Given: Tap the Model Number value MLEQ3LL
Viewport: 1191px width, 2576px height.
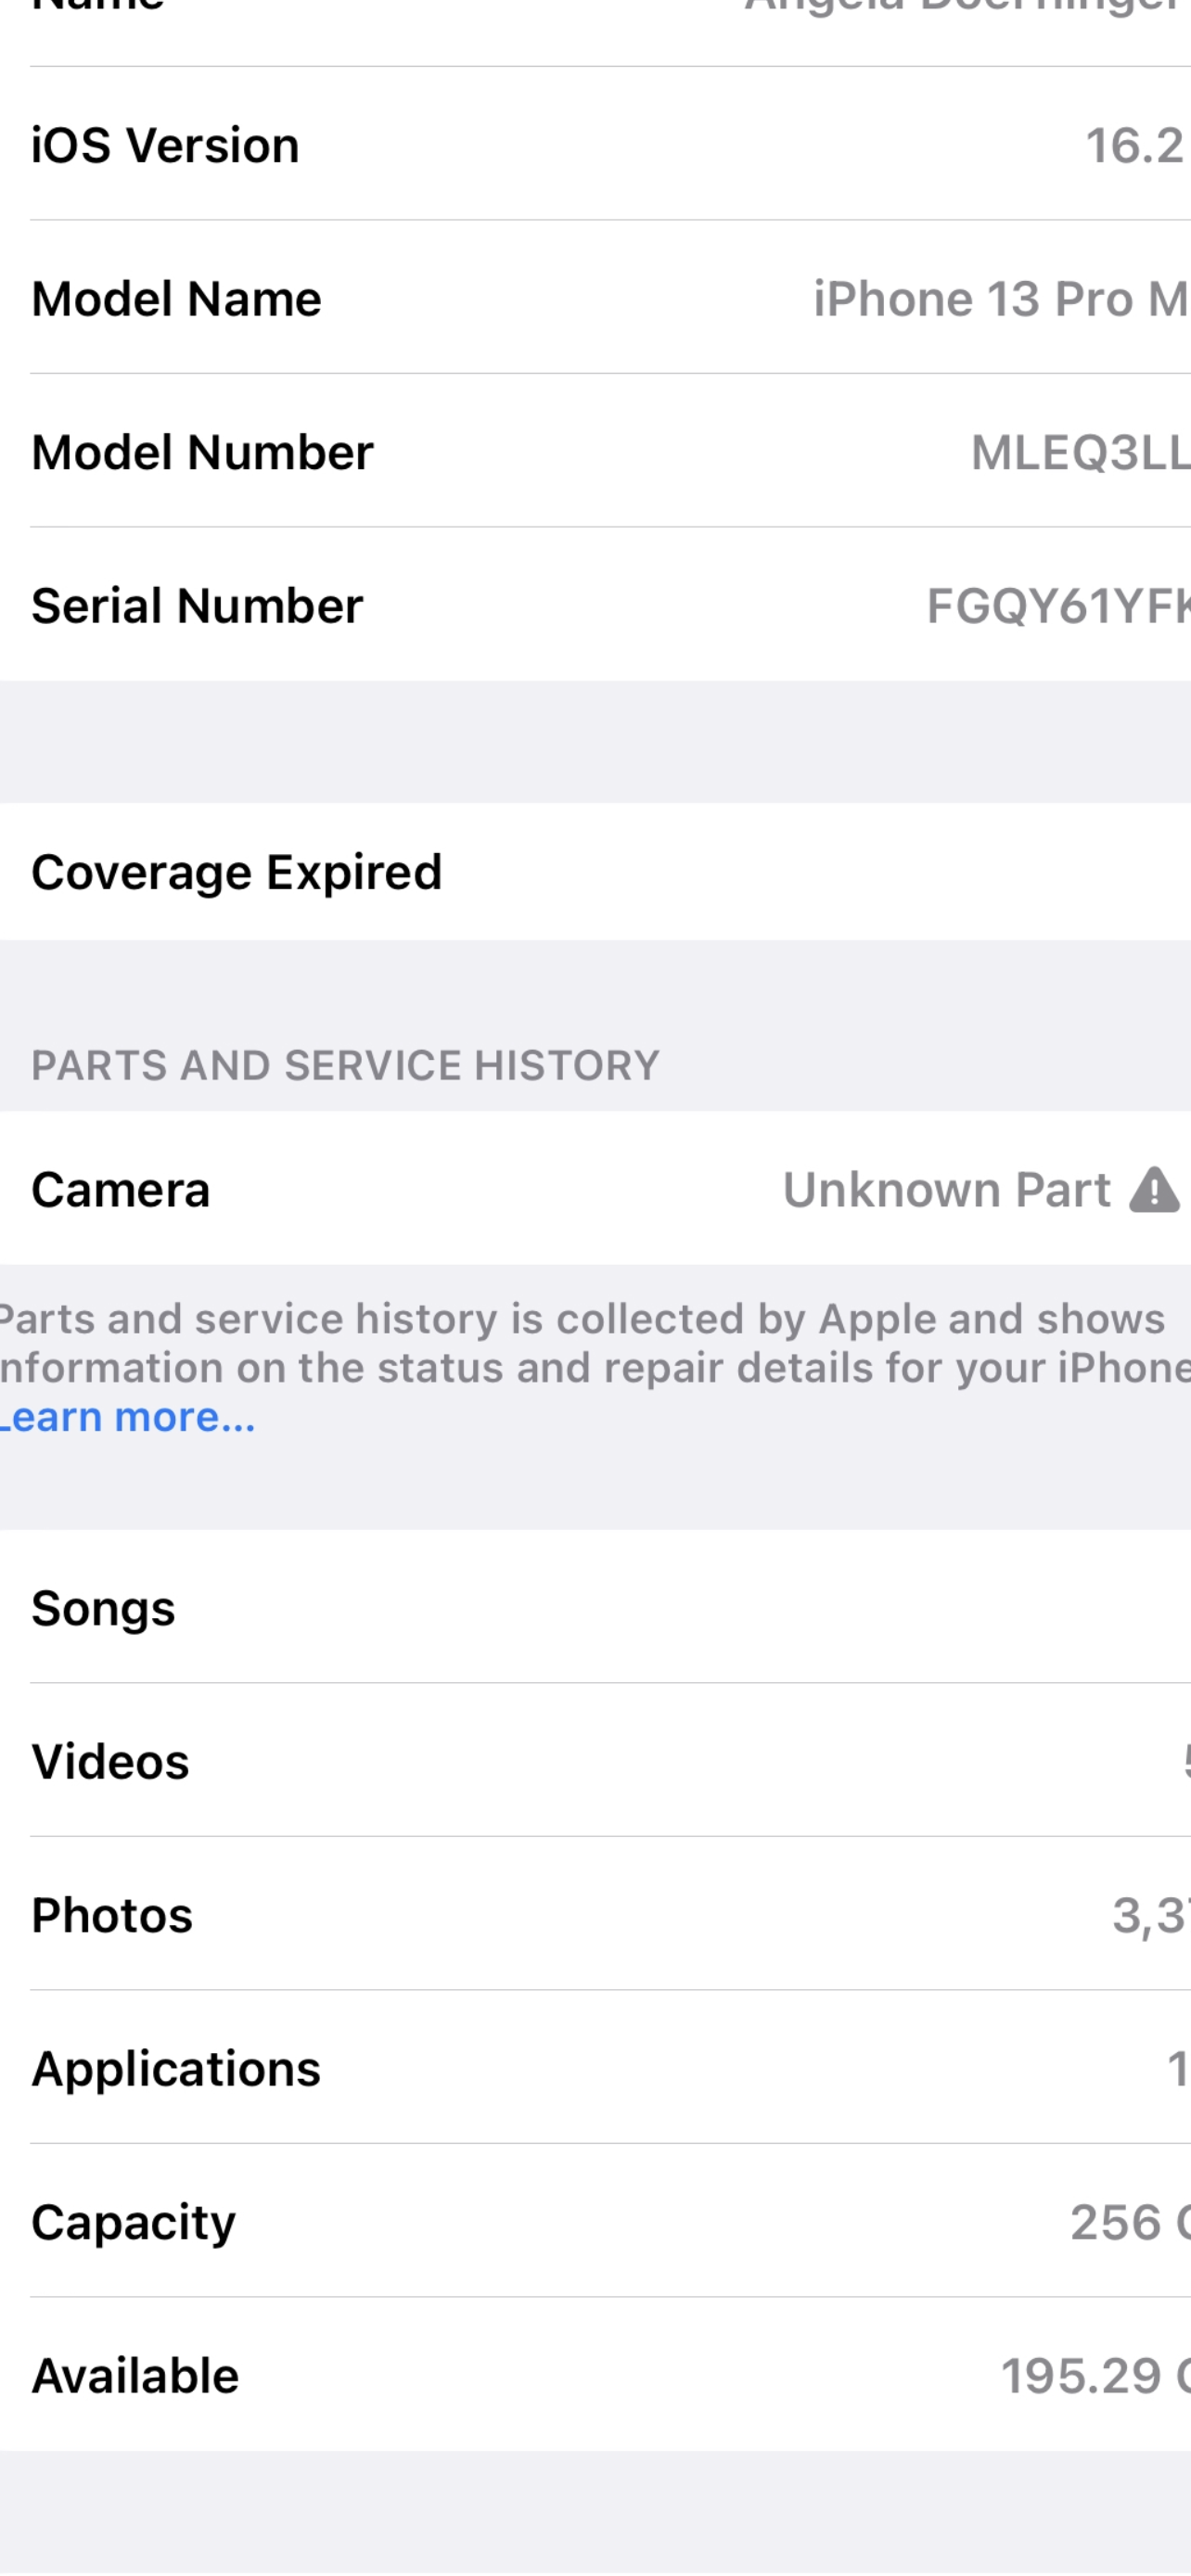Looking at the screenshot, I should (x=1078, y=453).
